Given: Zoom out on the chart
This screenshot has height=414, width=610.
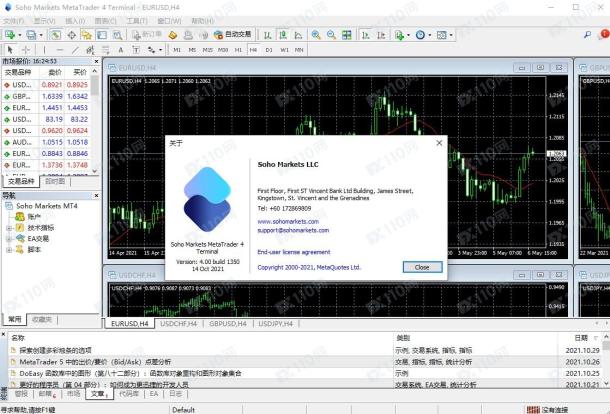Looking at the screenshot, I should coord(331,35).
